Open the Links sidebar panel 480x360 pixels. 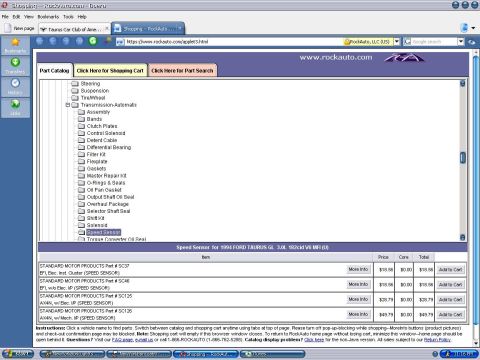pyautogui.click(x=15, y=108)
